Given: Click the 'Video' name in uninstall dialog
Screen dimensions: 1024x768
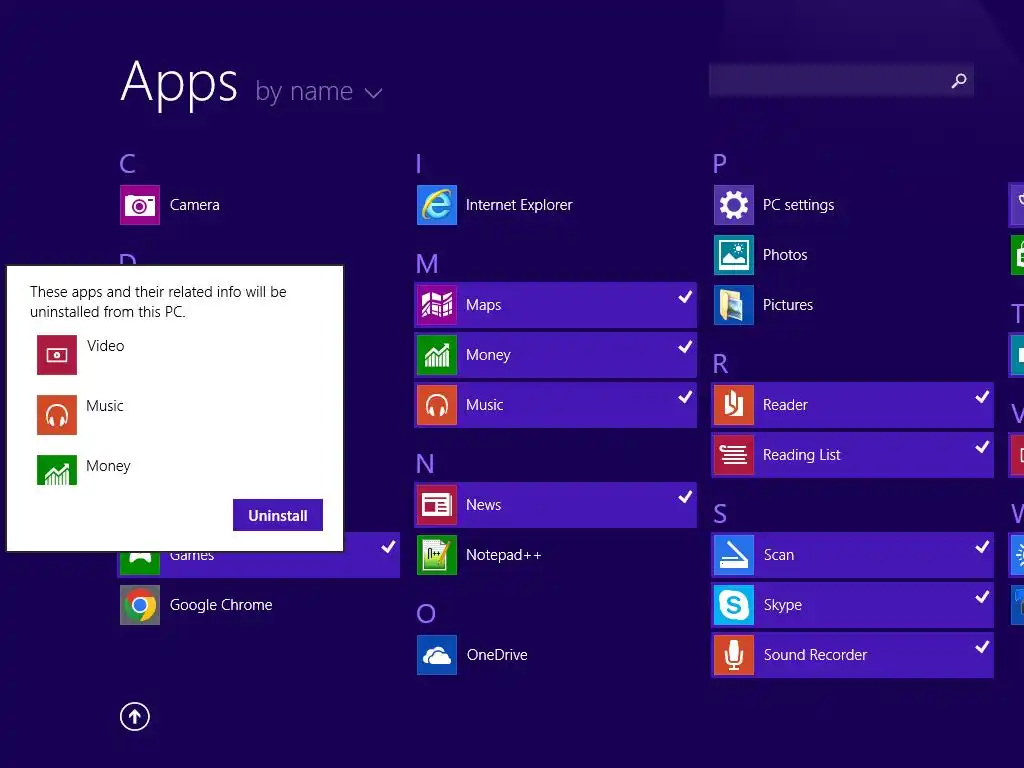Looking at the screenshot, I should click(106, 346).
